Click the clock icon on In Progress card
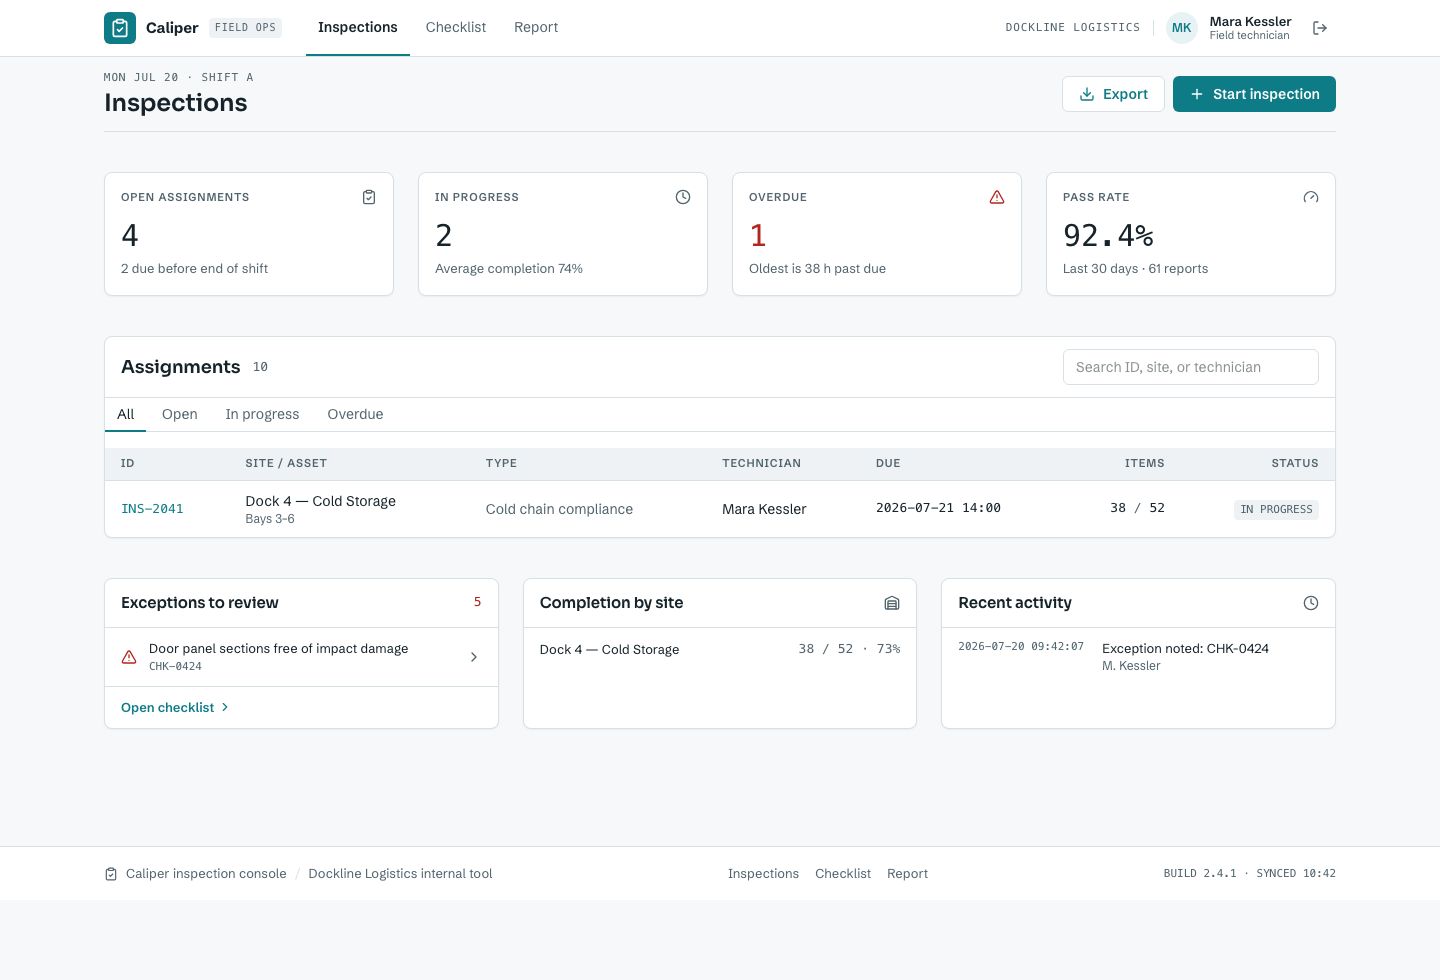The height and width of the screenshot is (980, 1440). click(683, 197)
